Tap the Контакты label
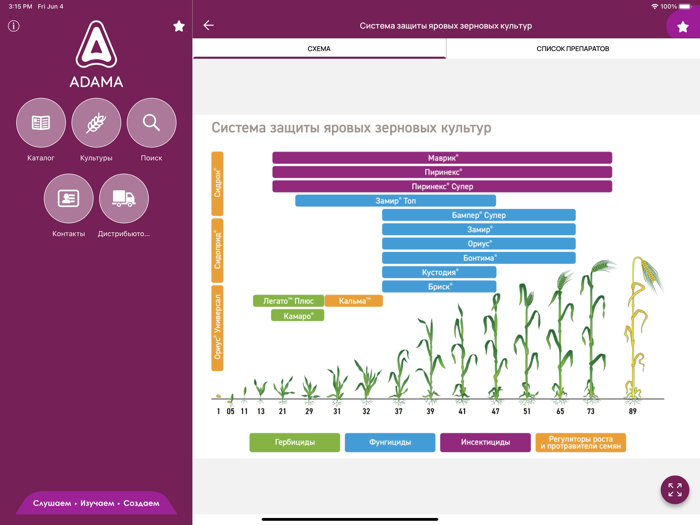 68,234
